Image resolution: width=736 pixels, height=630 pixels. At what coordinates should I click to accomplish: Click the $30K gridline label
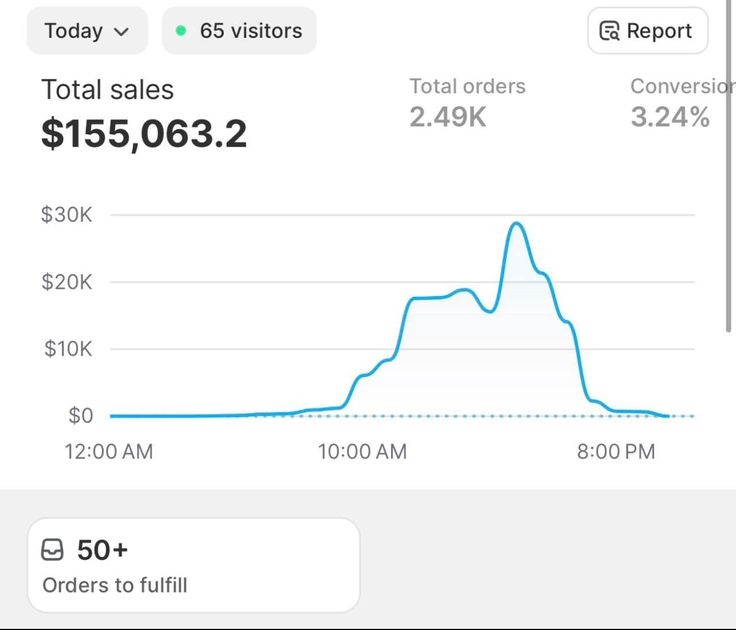coord(67,215)
